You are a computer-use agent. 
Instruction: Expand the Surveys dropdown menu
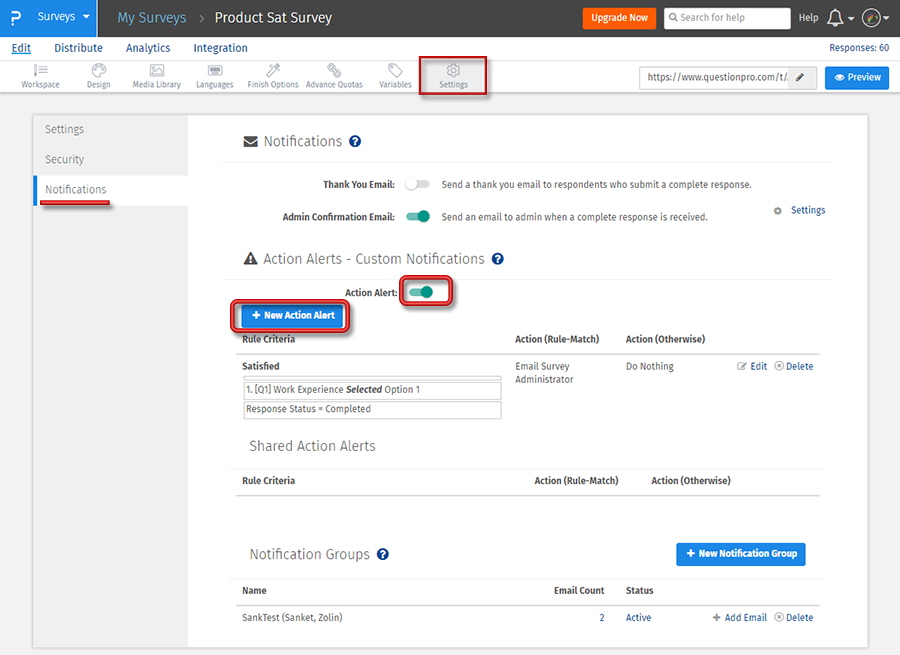[63, 18]
